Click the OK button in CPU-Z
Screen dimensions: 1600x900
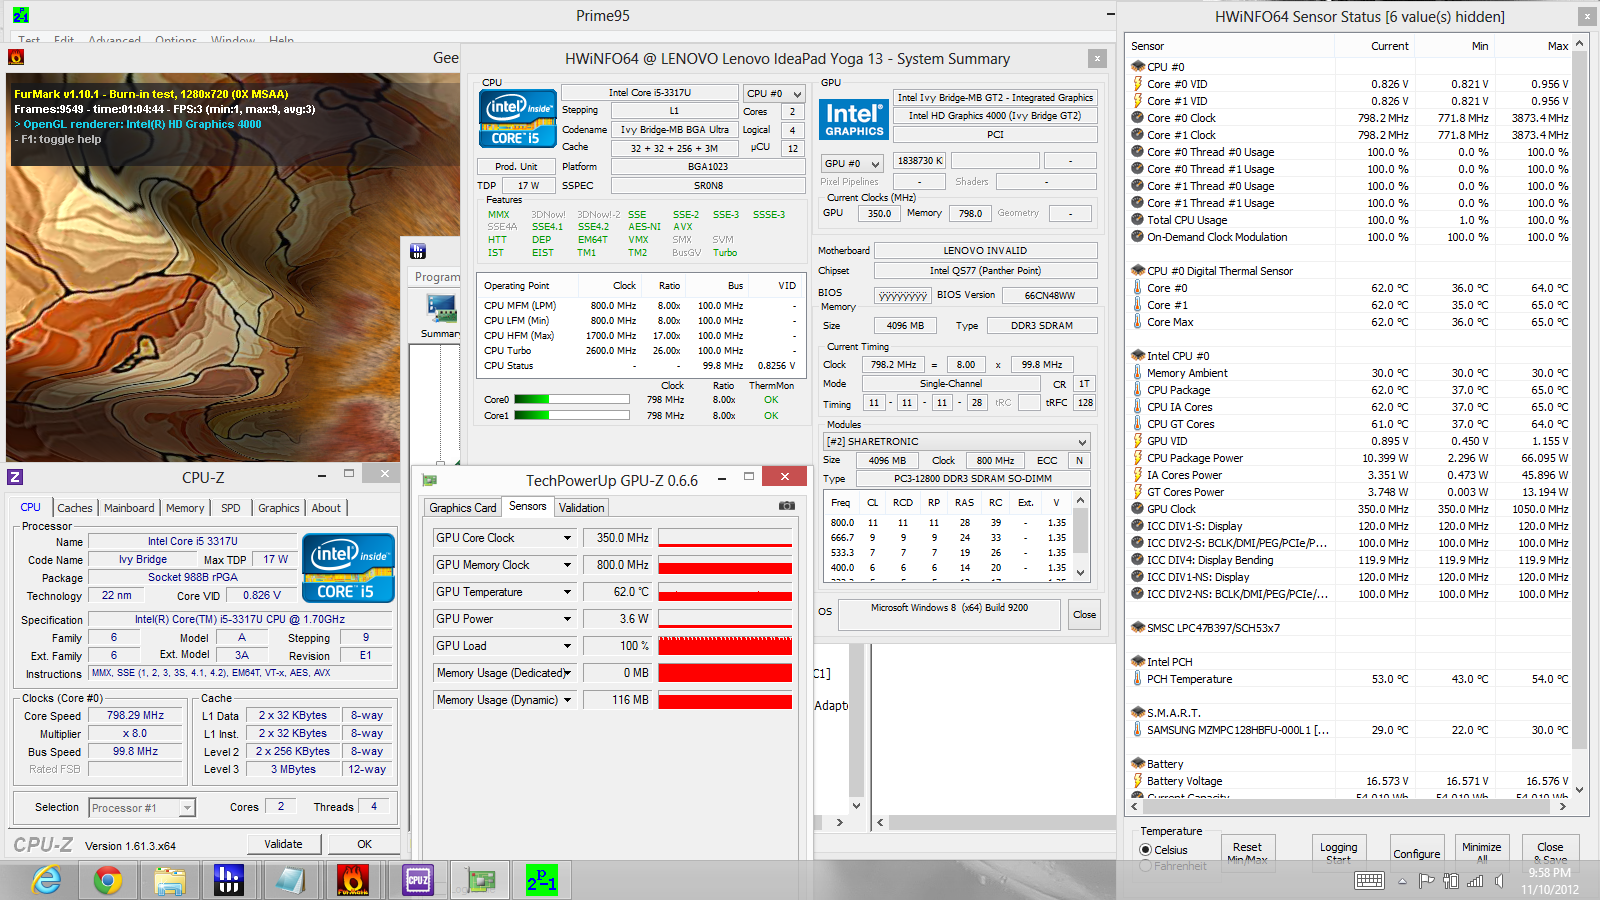coord(364,844)
